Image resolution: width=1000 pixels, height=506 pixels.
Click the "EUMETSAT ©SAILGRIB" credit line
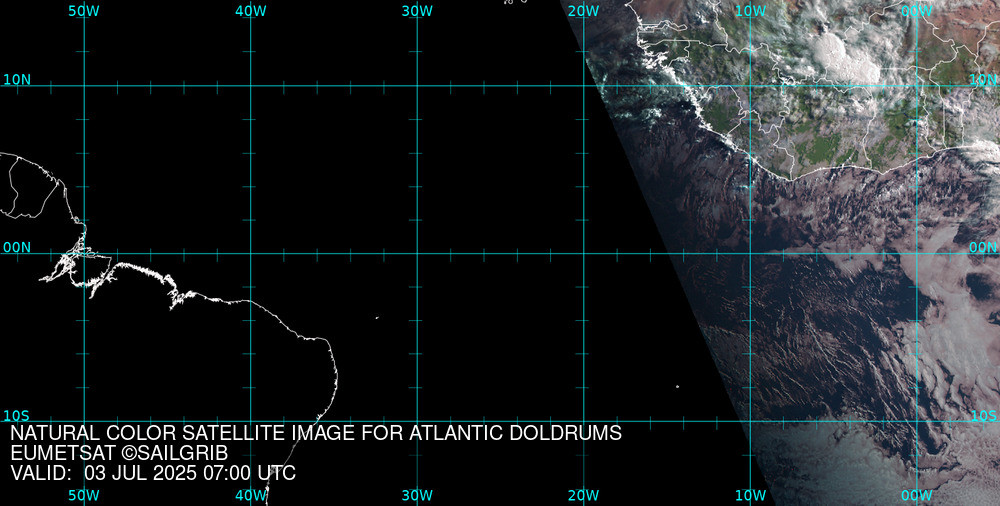pyautogui.click(x=119, y=453)
